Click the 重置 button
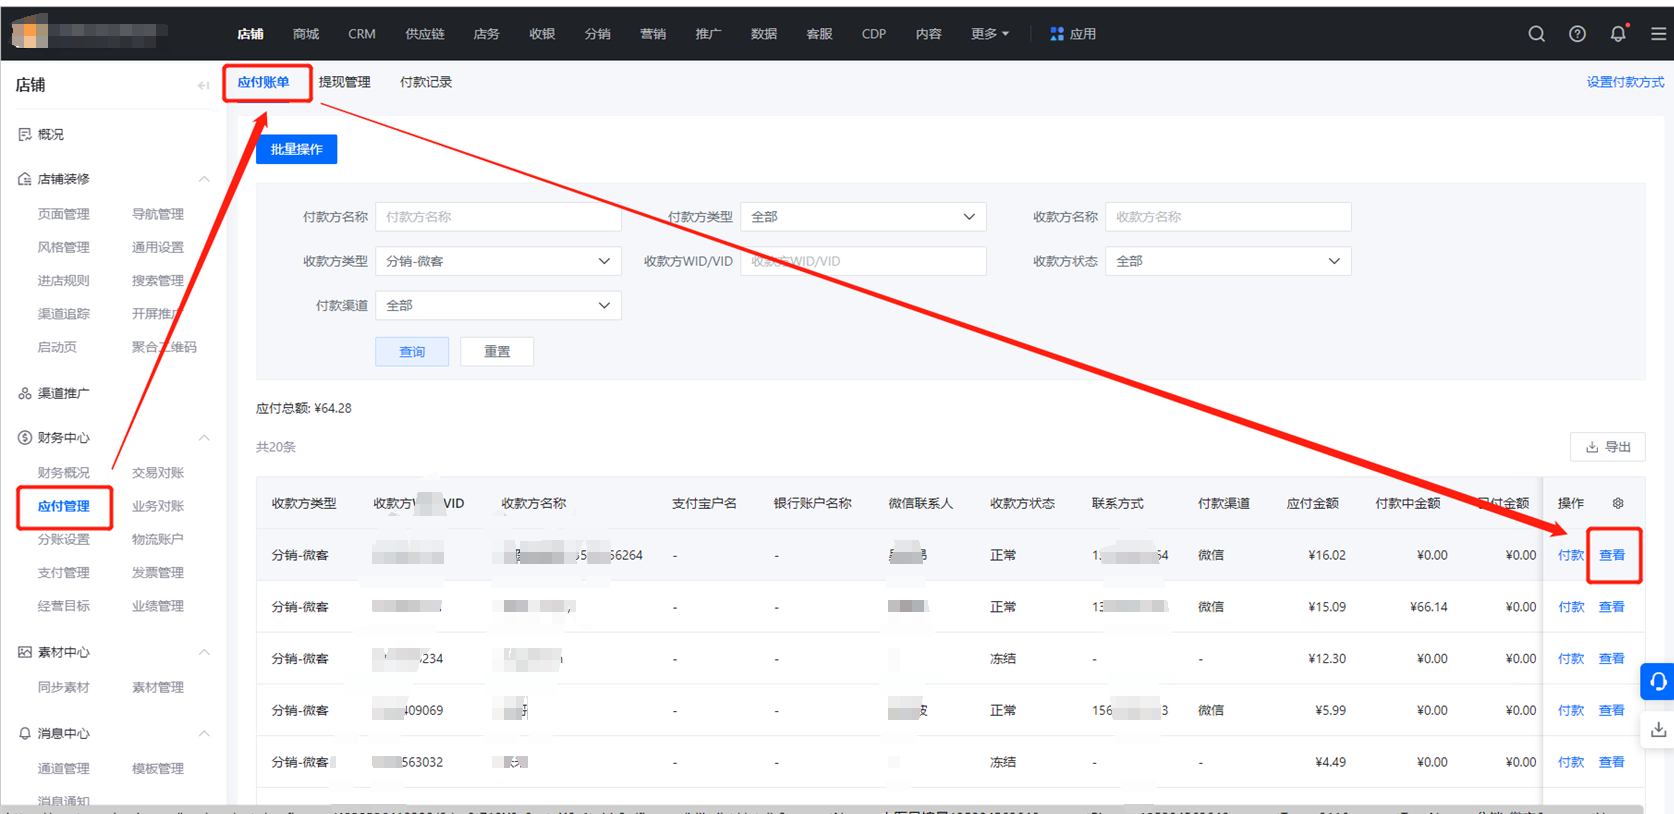Viewport: 1674px width, 814px height. tap(497, 351)
